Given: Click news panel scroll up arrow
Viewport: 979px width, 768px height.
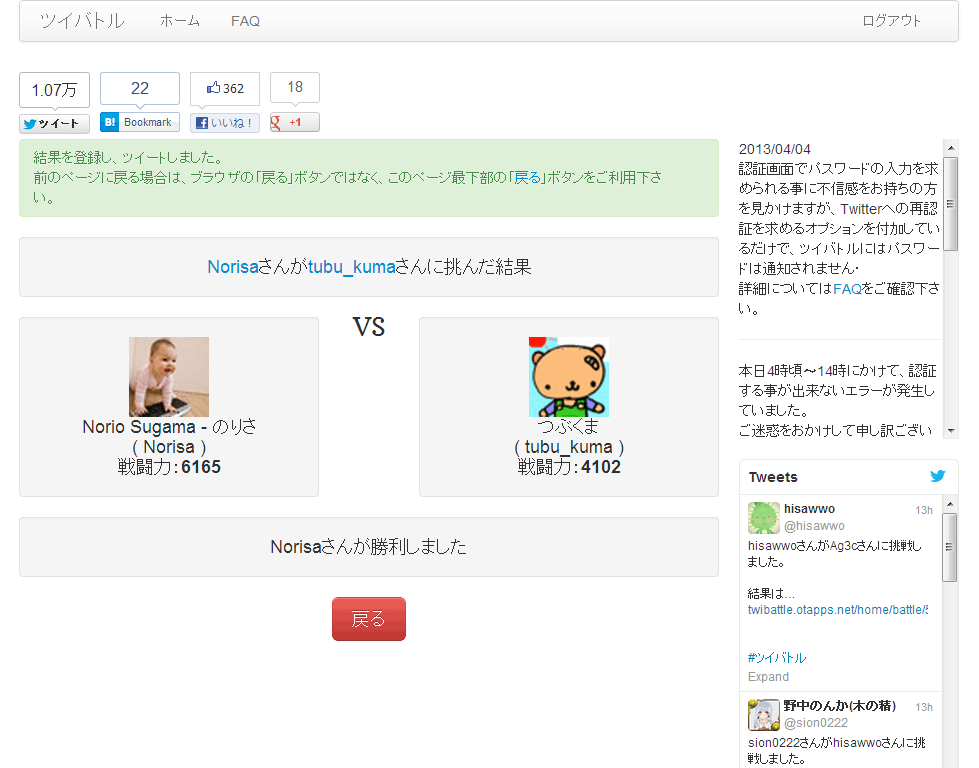Looking at the screenshot, I should (951, 148).
